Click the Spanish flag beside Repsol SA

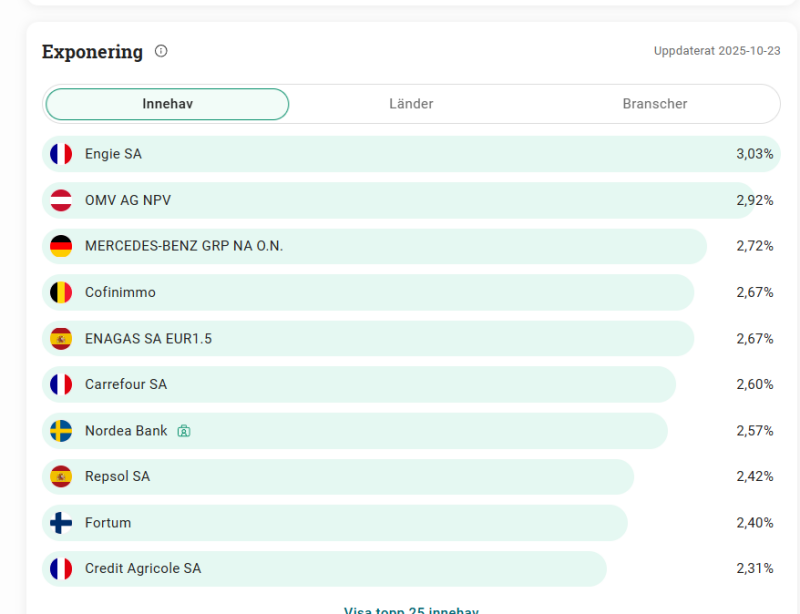click(61, 476)
